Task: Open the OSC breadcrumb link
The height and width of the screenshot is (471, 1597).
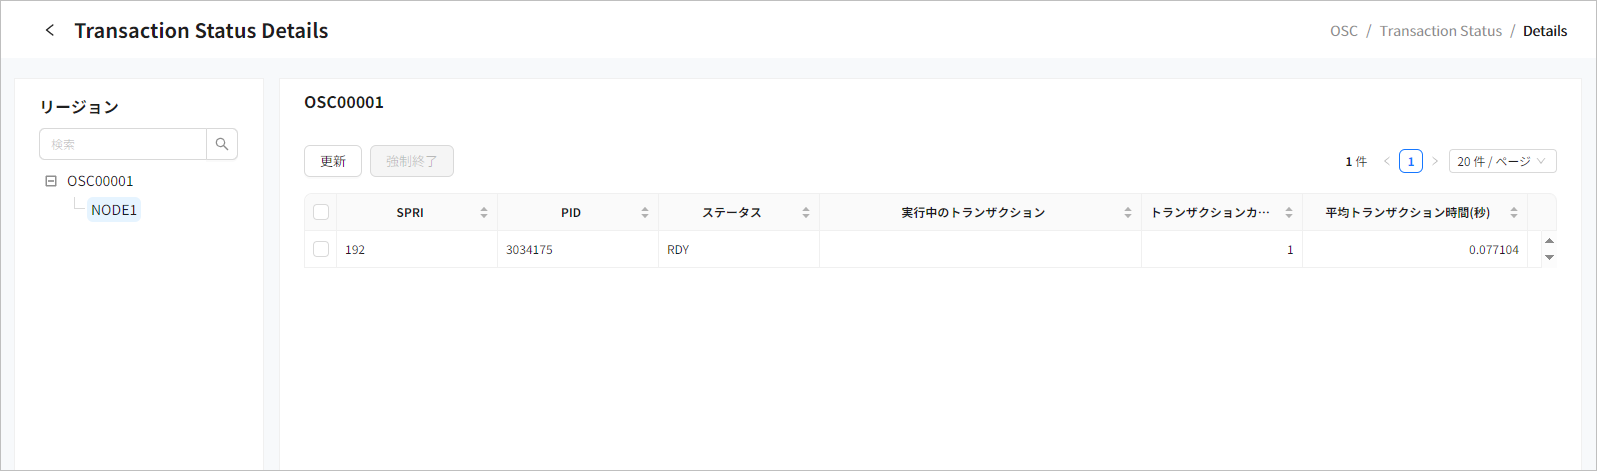Action: pos(1344,31)
